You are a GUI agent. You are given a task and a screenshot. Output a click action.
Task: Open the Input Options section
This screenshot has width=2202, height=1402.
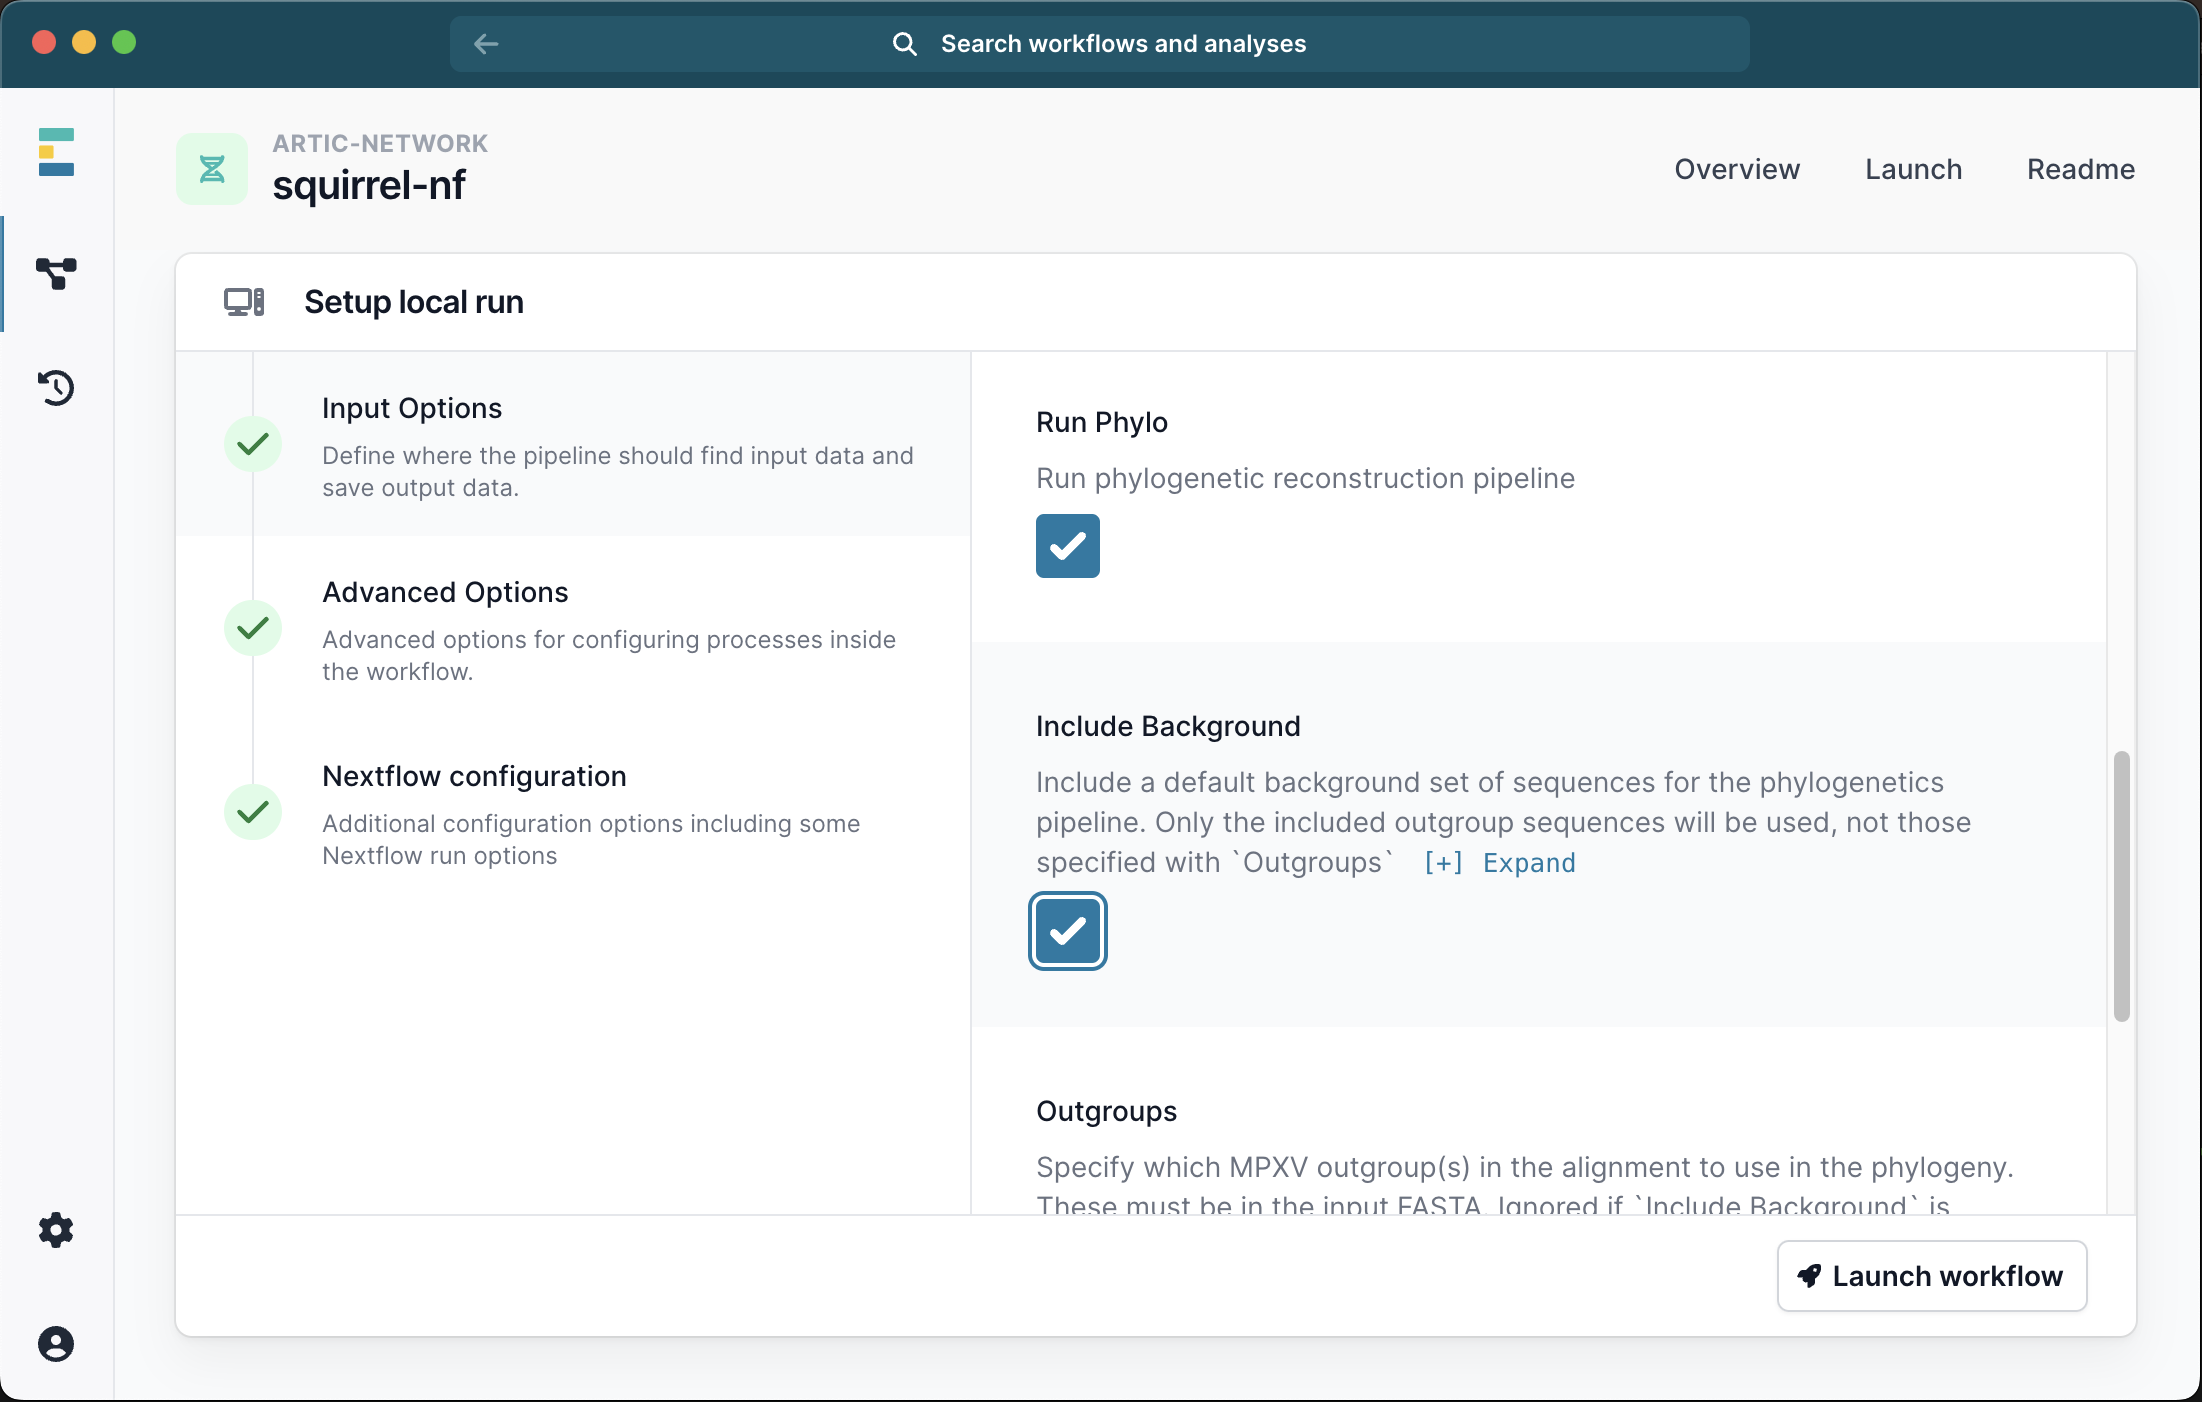(412, 408)
